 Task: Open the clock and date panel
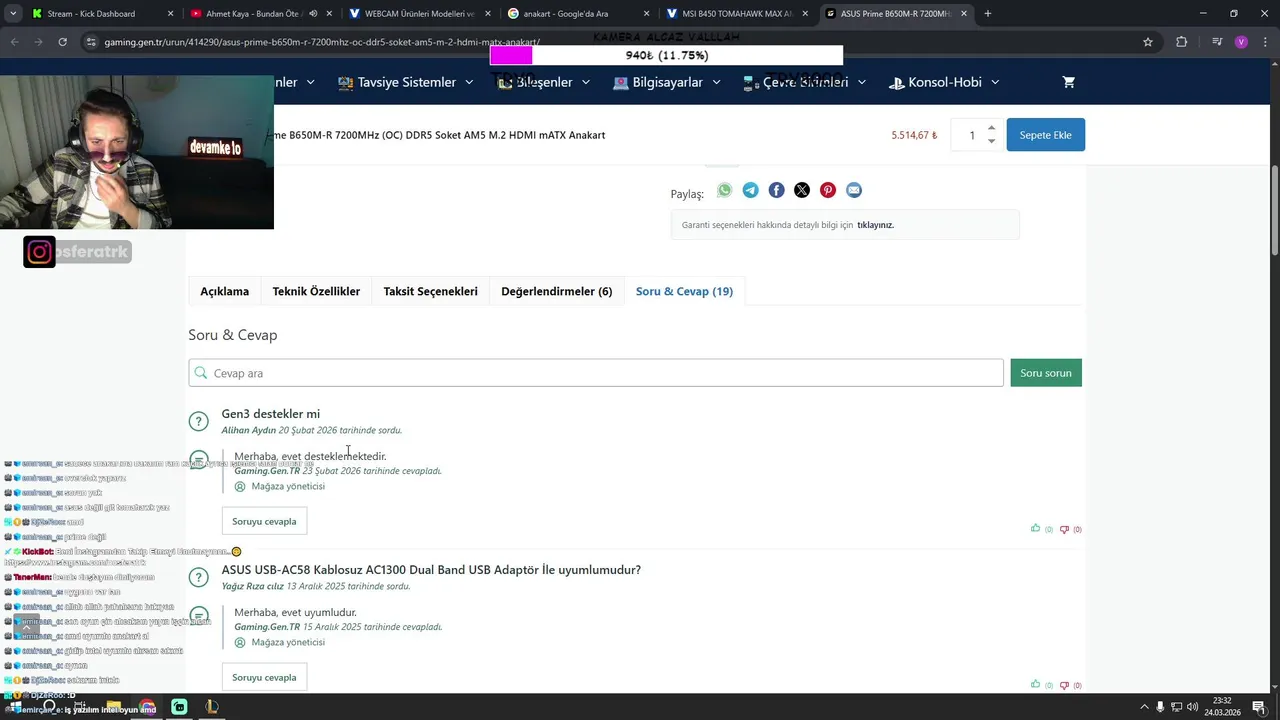[1225, 707]
